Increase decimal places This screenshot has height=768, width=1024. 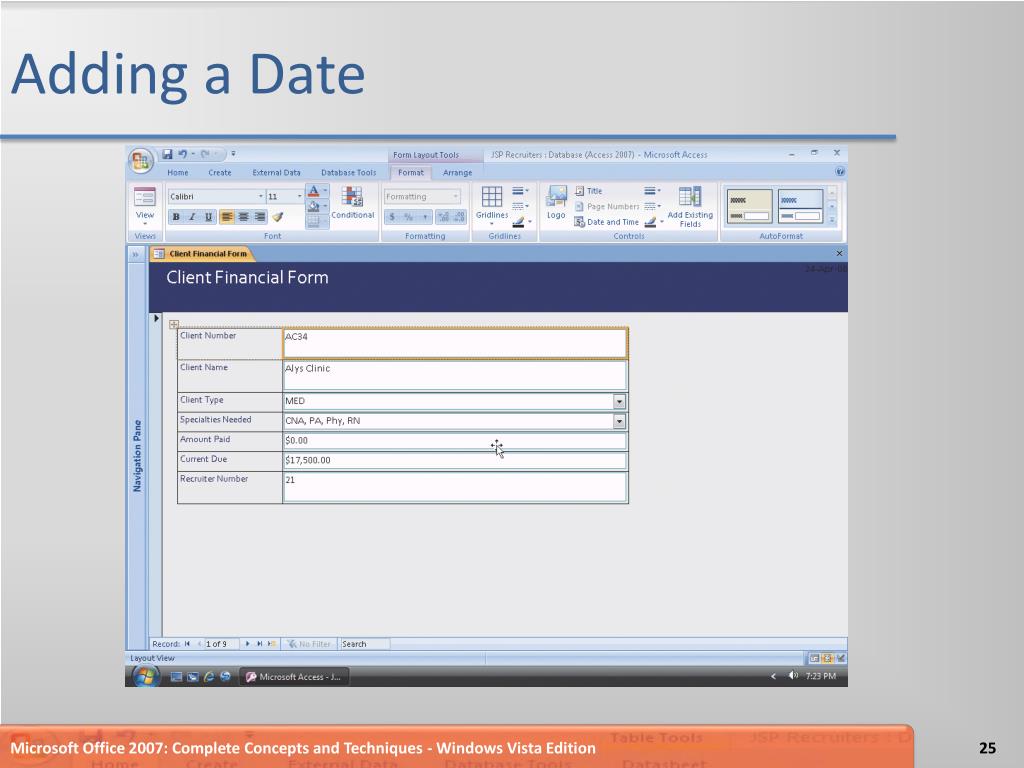click(x=443, y=217)
